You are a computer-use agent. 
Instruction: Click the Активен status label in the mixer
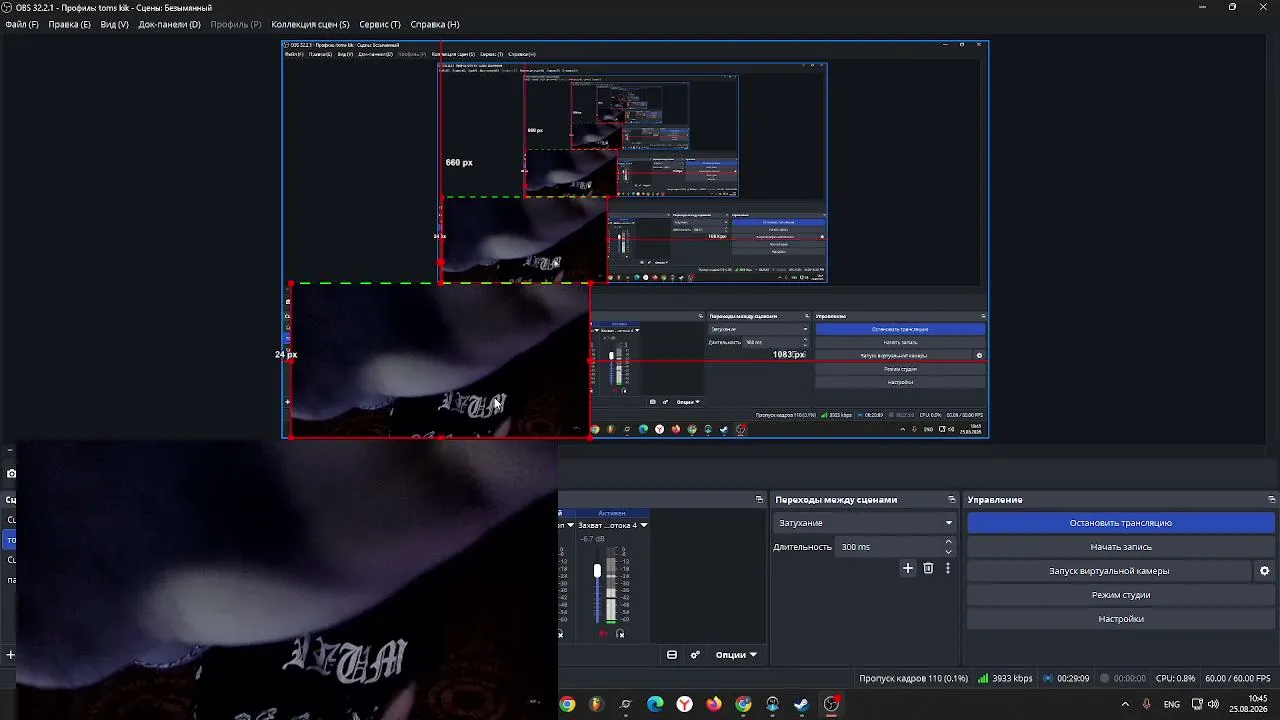[612, 513]
